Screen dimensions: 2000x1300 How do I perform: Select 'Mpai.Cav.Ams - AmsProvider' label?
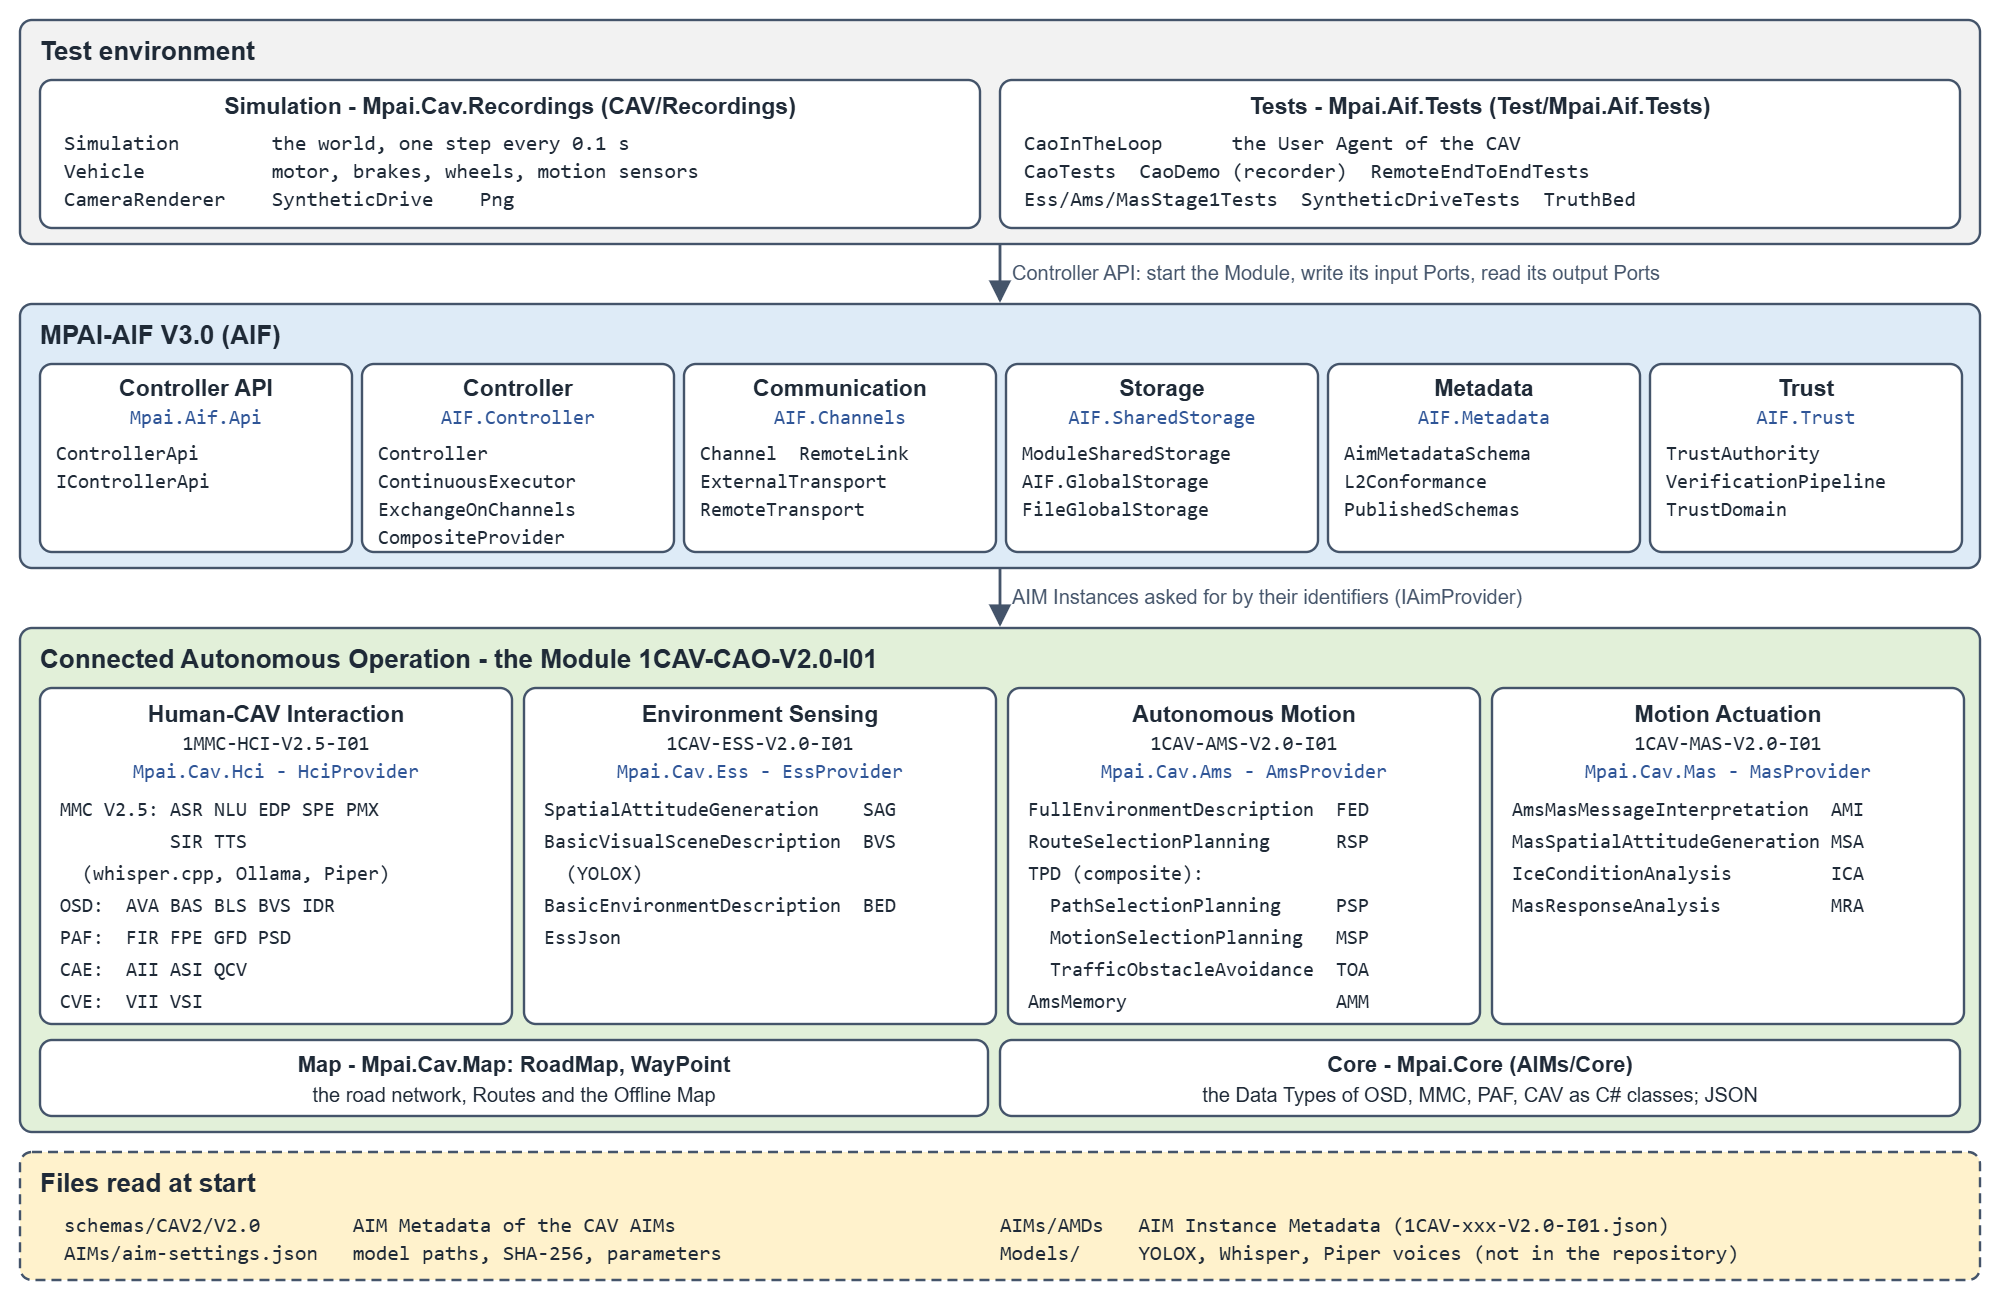1243,772
